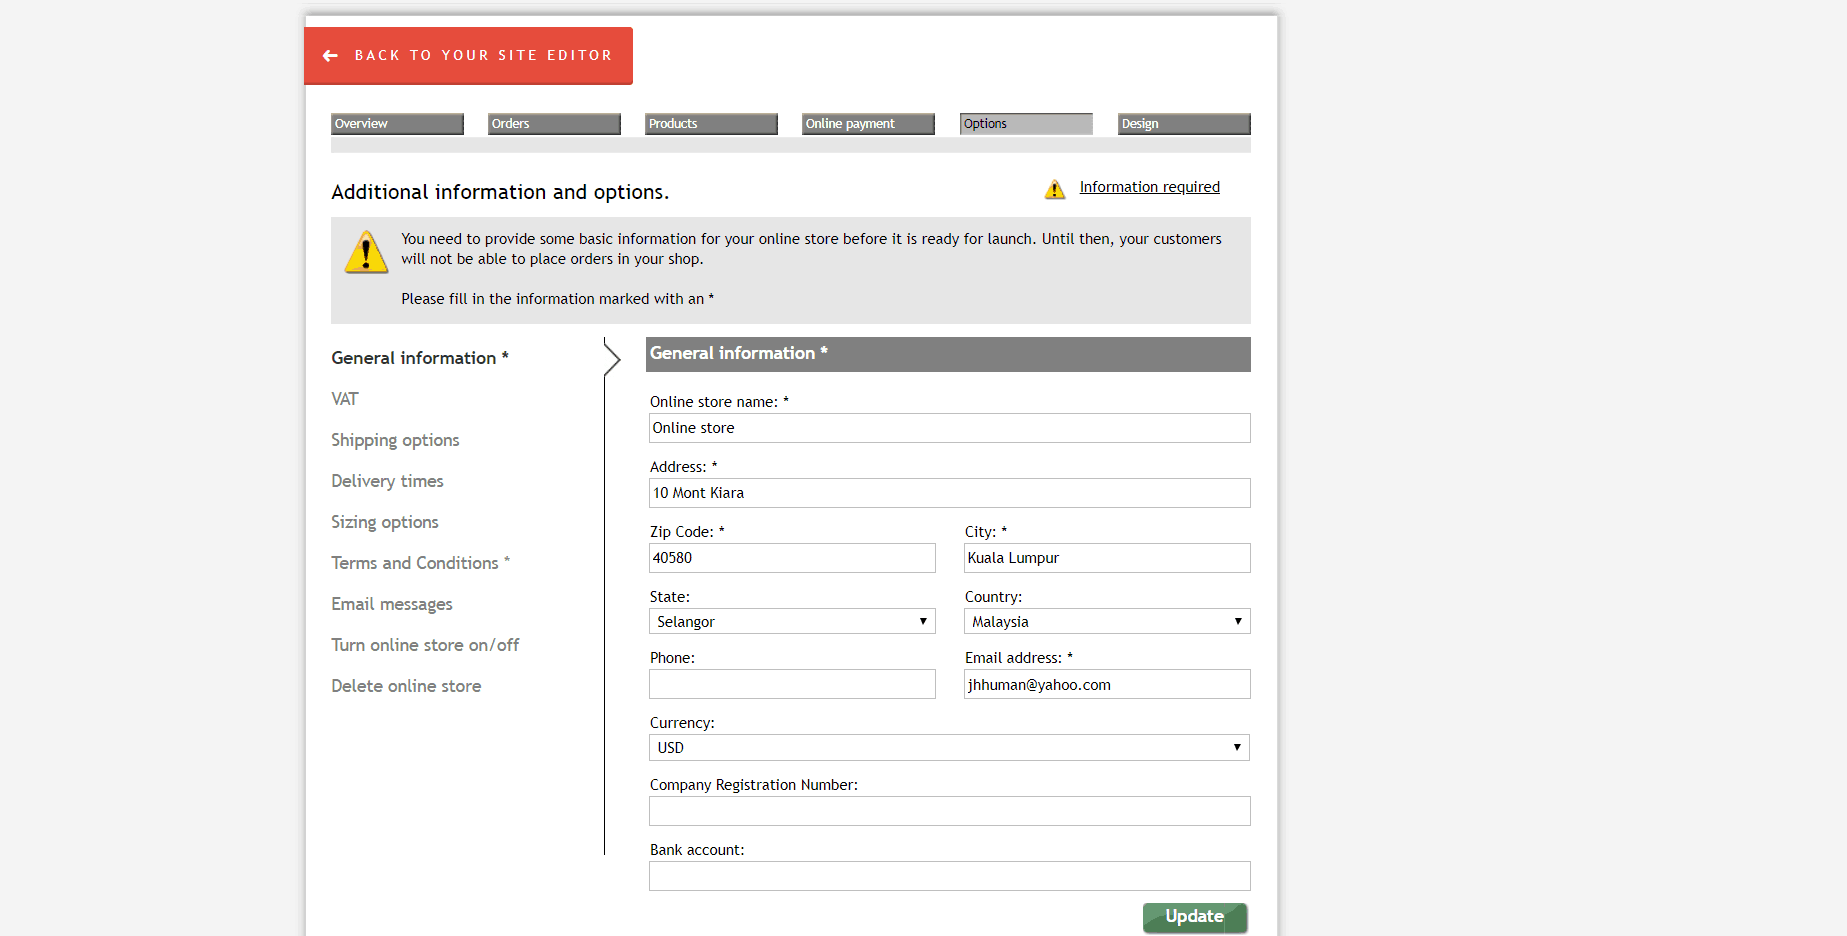Viewport: 1847px width, 936px height.
Task: Click the 'Bank account:' label
Action: point(697,850)
